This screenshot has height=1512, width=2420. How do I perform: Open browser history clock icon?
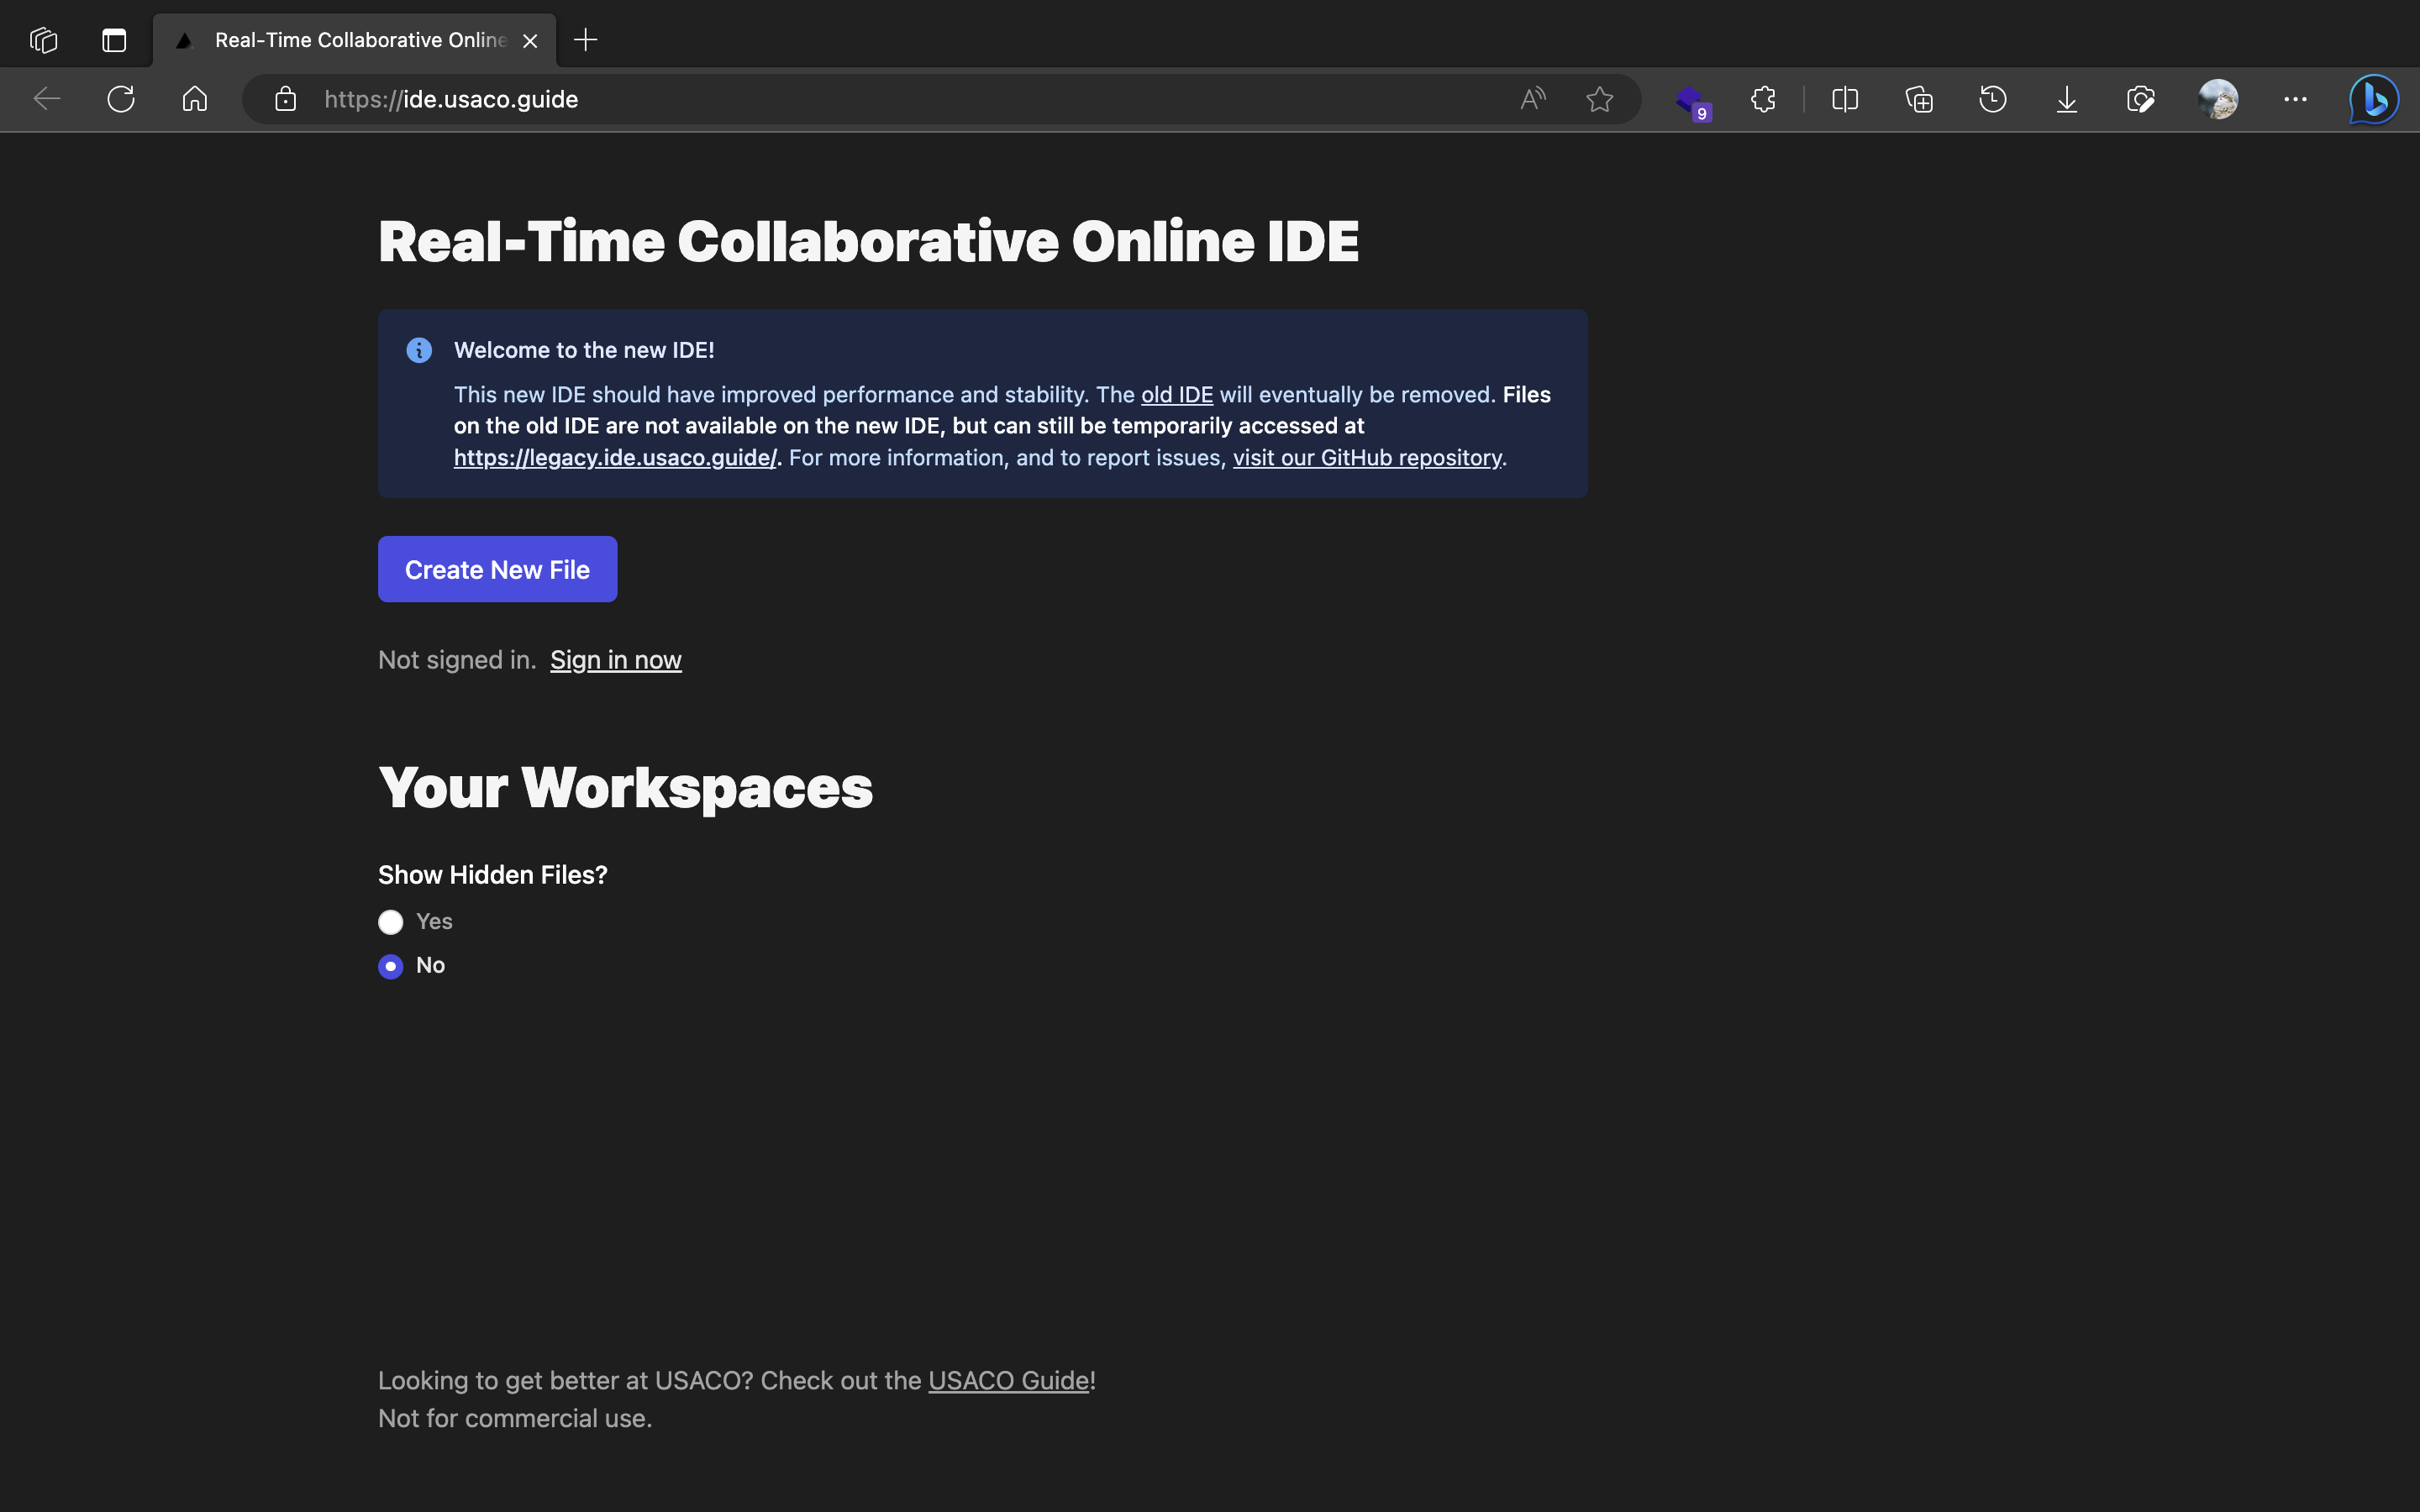(1992, 99)
